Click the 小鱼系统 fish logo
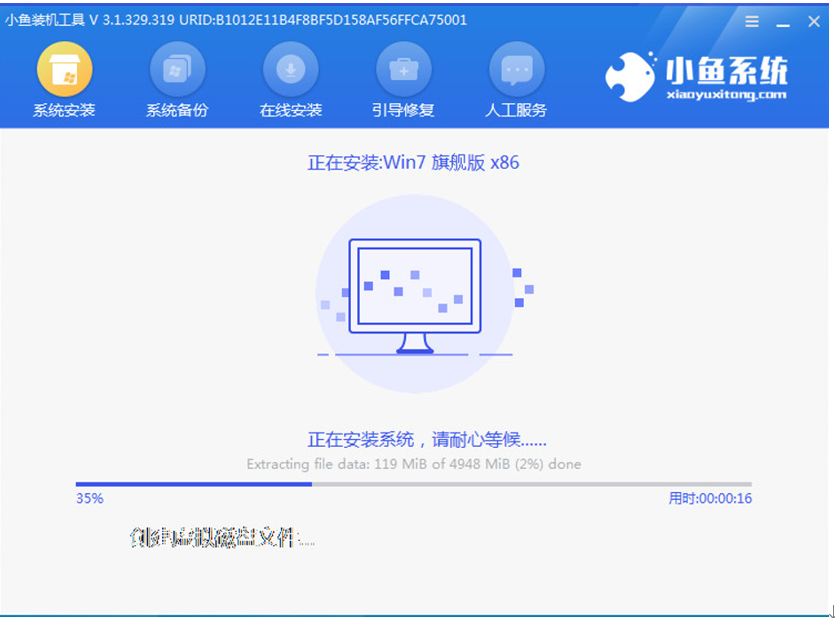Screen dimensions: 835x618 coord(630,76)
